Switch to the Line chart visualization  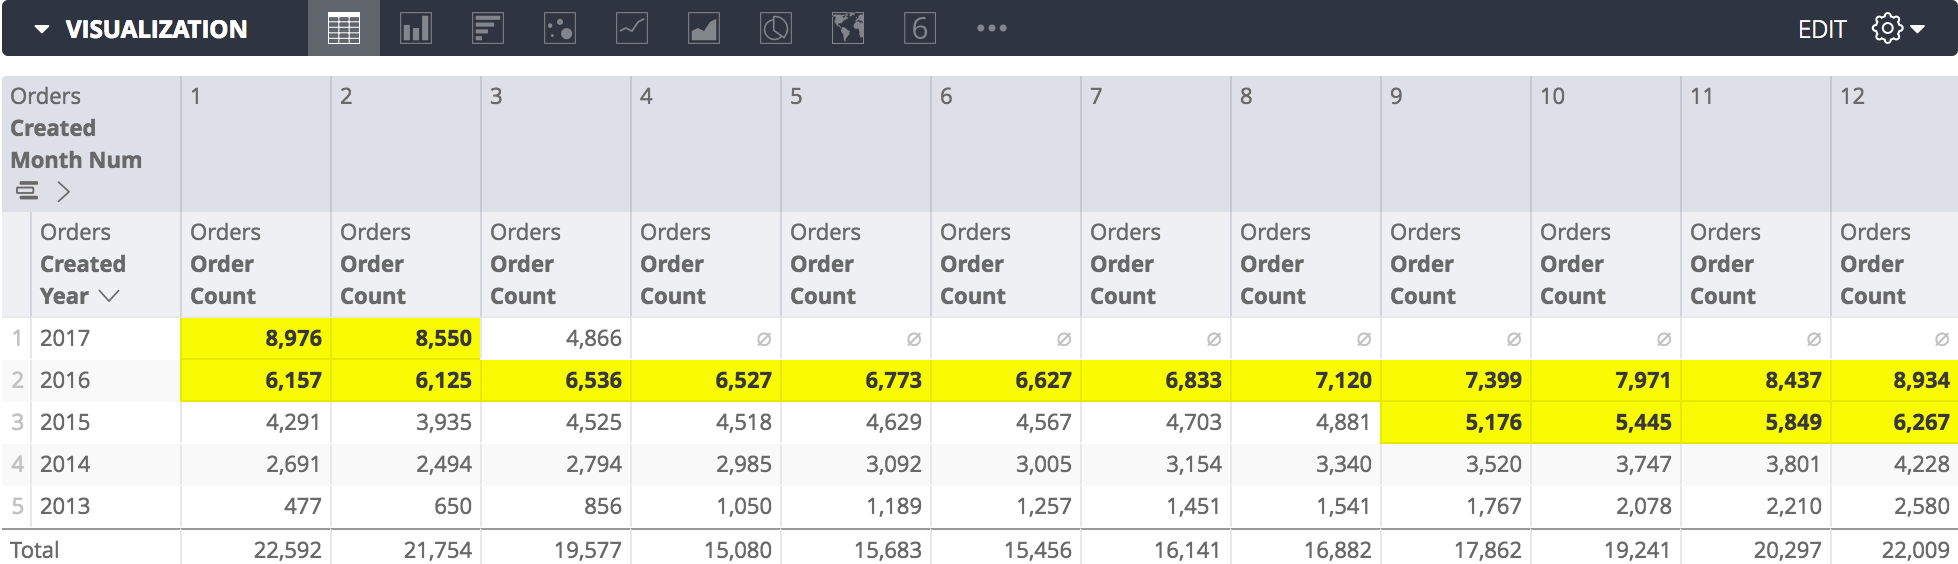pyautogui.click(x=631, y=28)
